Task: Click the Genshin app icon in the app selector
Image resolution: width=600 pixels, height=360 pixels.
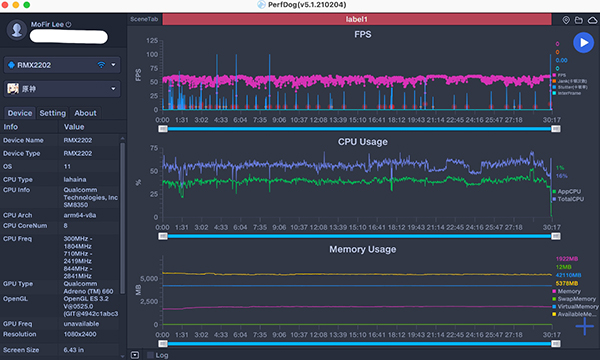Action: click(13, 89)
